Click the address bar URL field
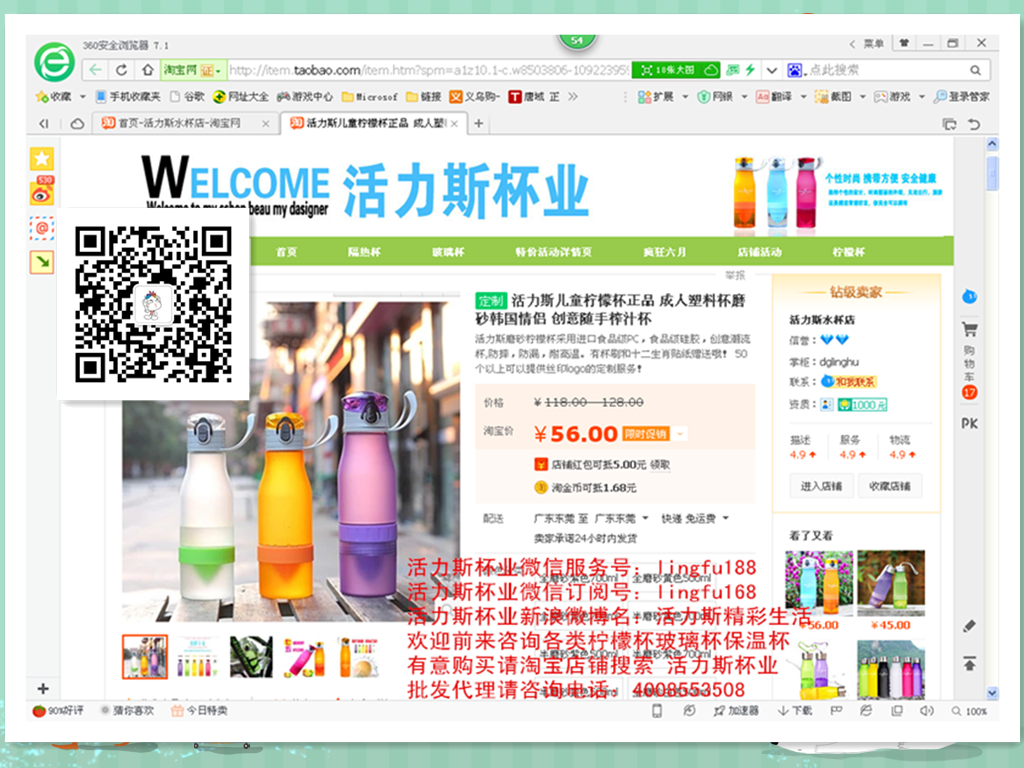This screenshot has height=768, width=1024. pyautogui.click(x=428, y=70)
